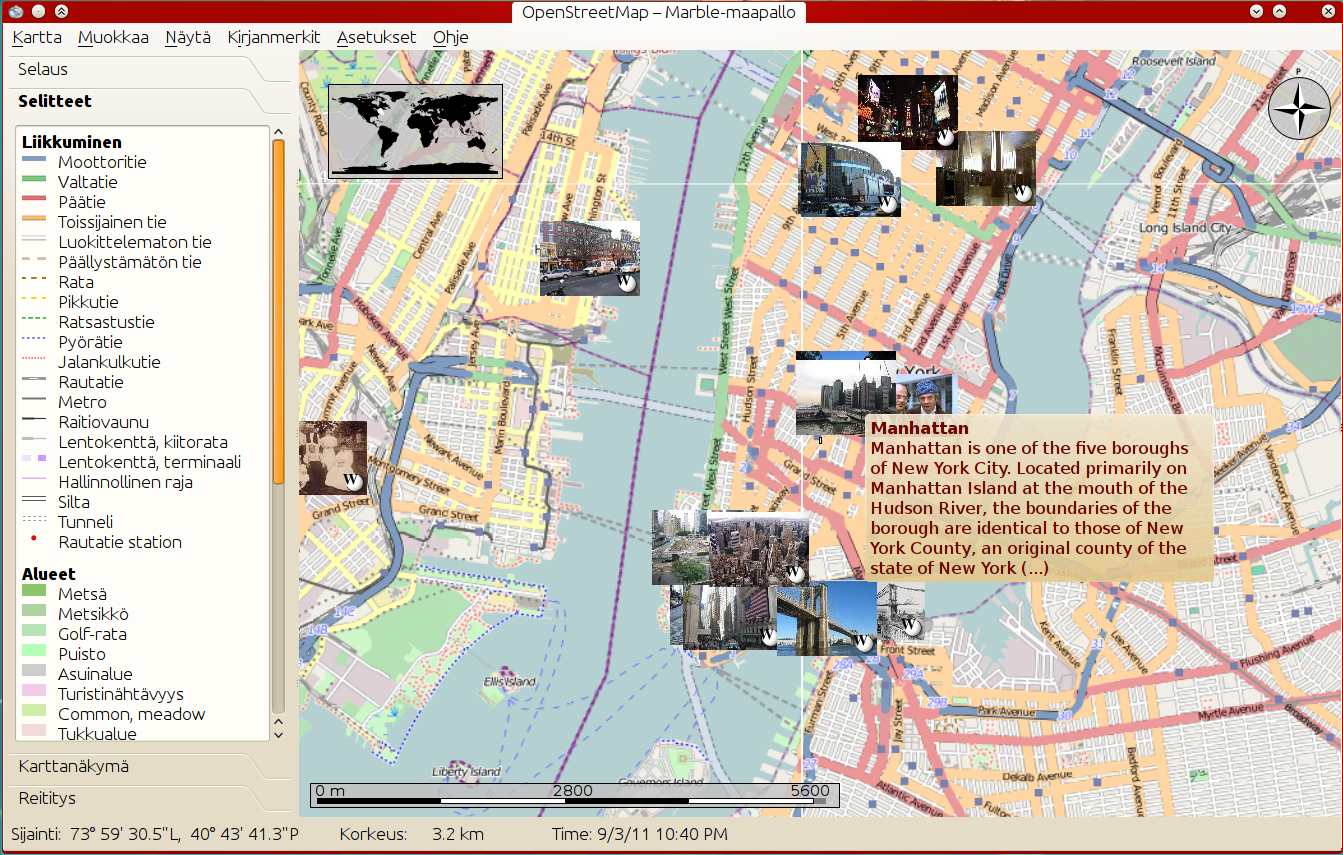Open the Kartta menu
Image resolution: width=1343 pixels, height=855 pixels.
tap(37, 37)
